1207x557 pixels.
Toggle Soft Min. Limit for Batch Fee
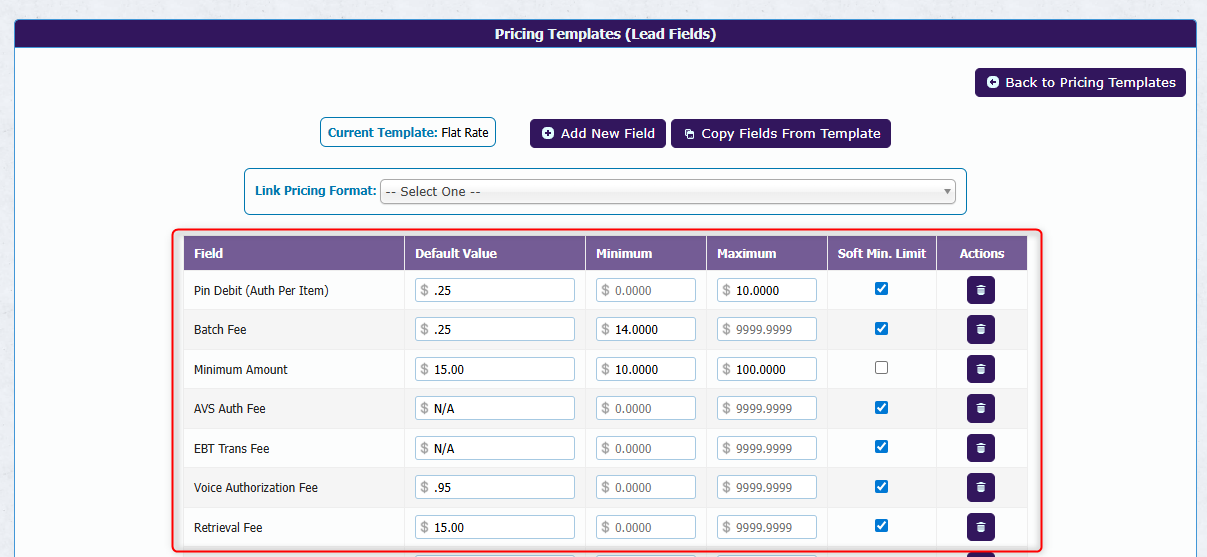pyautogui.click(x=881, y=328)
